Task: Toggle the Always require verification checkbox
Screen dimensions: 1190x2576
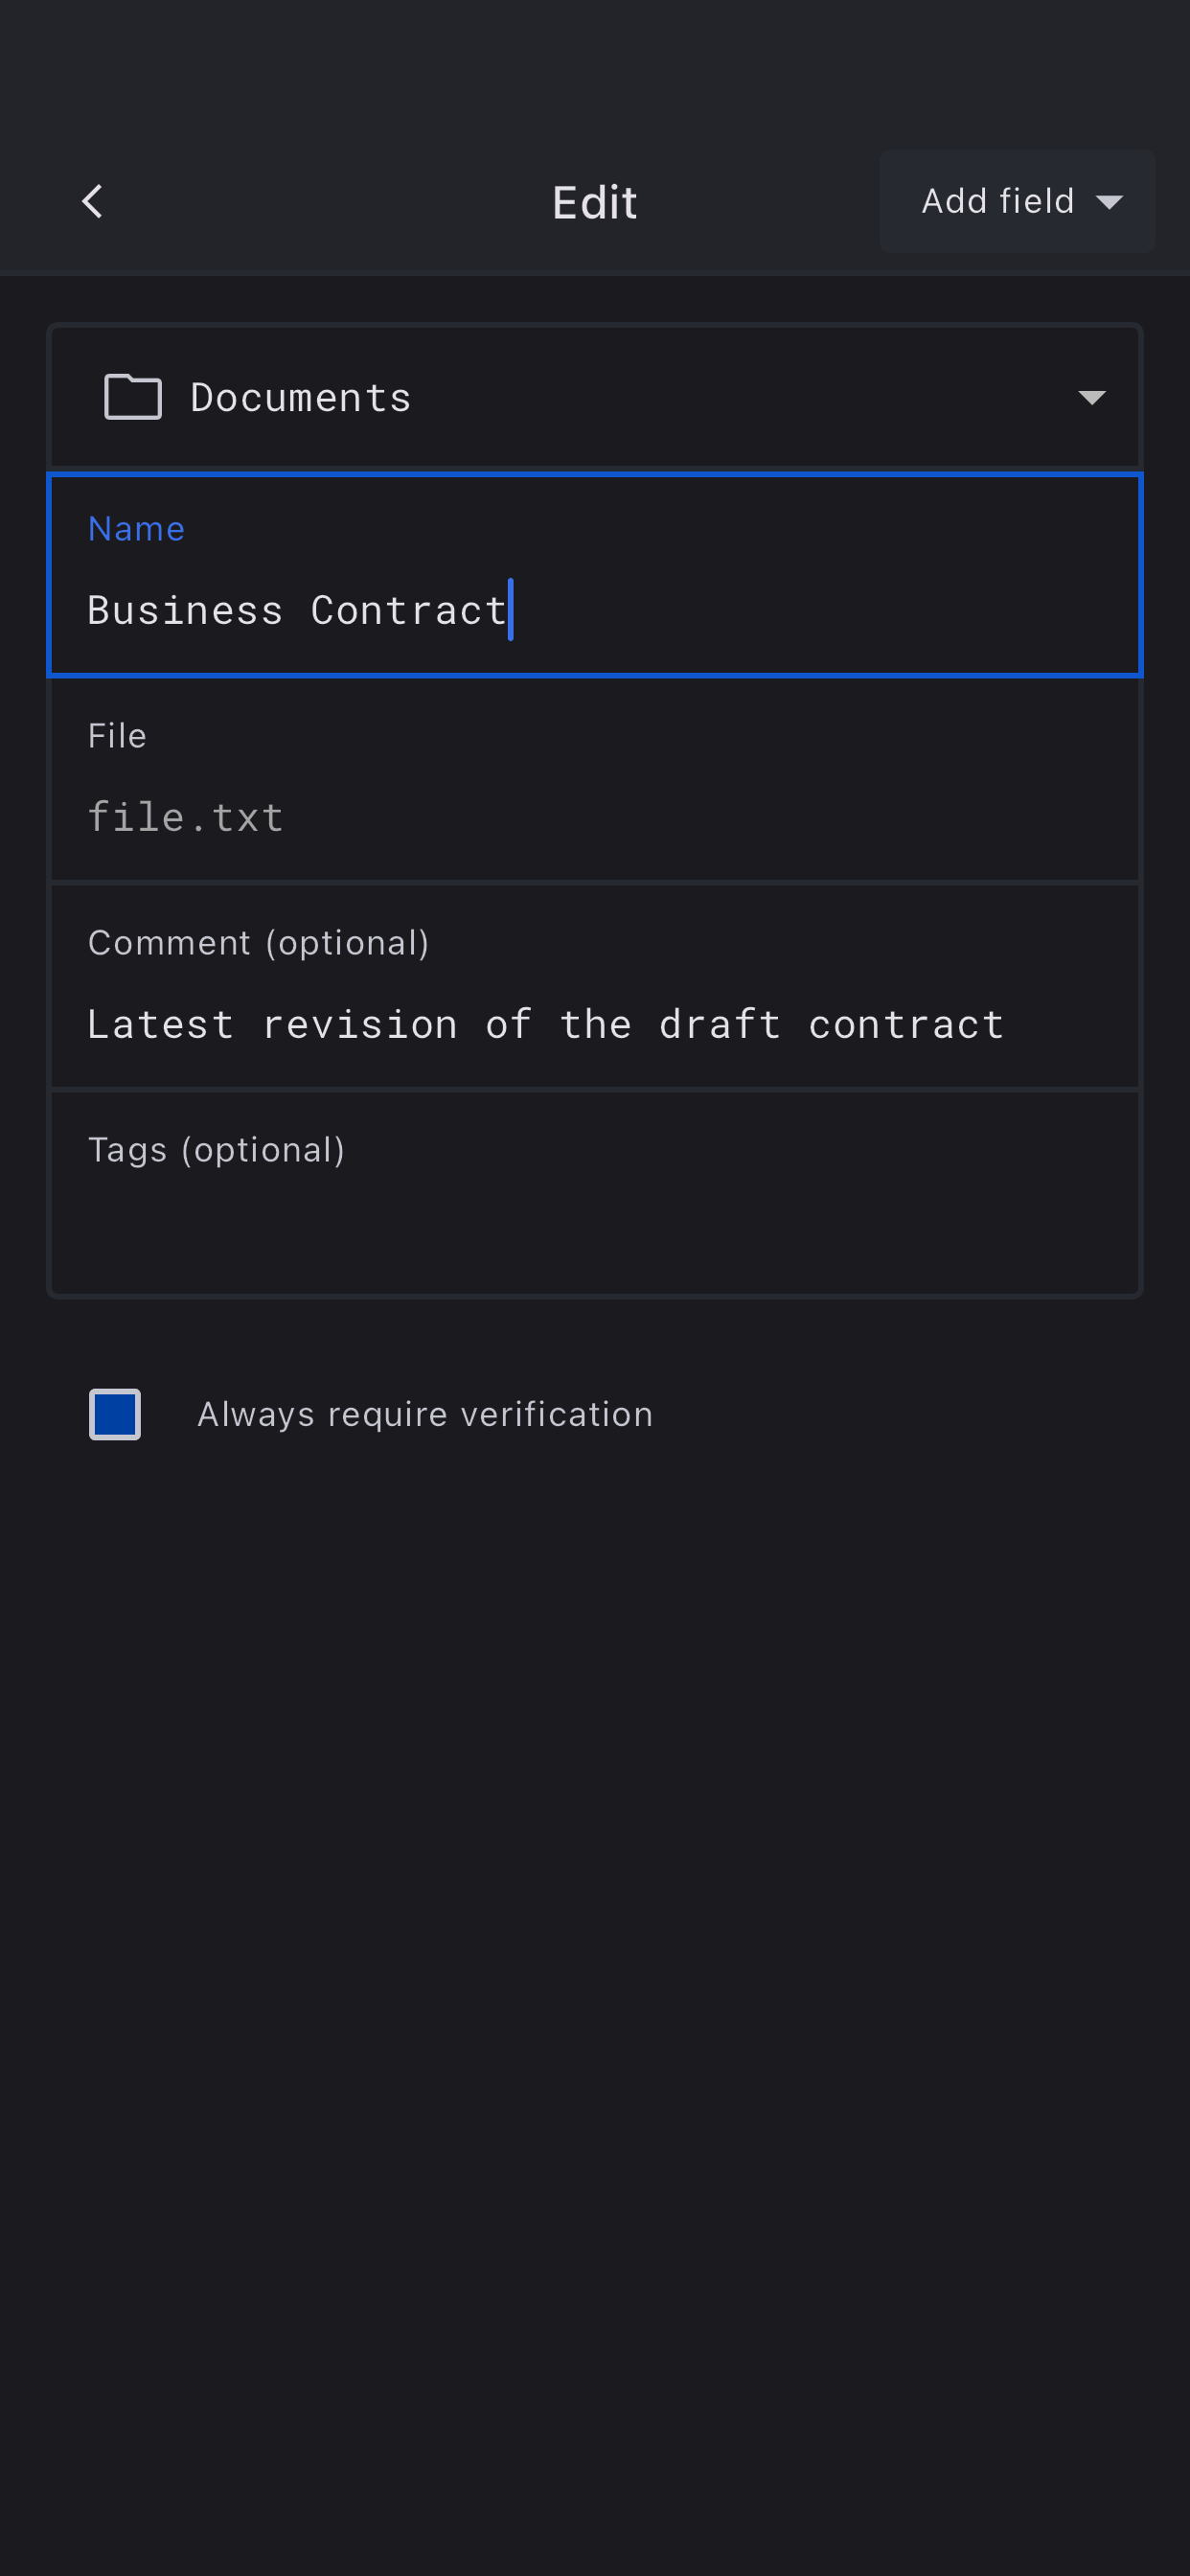Action: click(x=115, y=1414)
